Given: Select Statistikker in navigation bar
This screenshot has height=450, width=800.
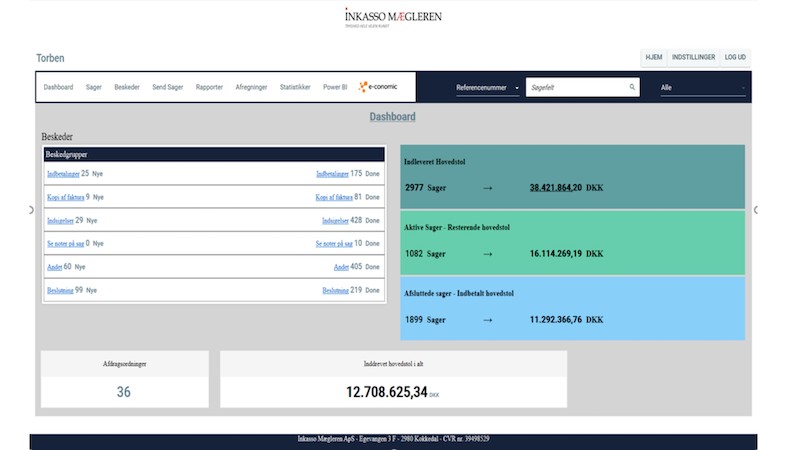Looking at the screenshot, I should point(294,87).
